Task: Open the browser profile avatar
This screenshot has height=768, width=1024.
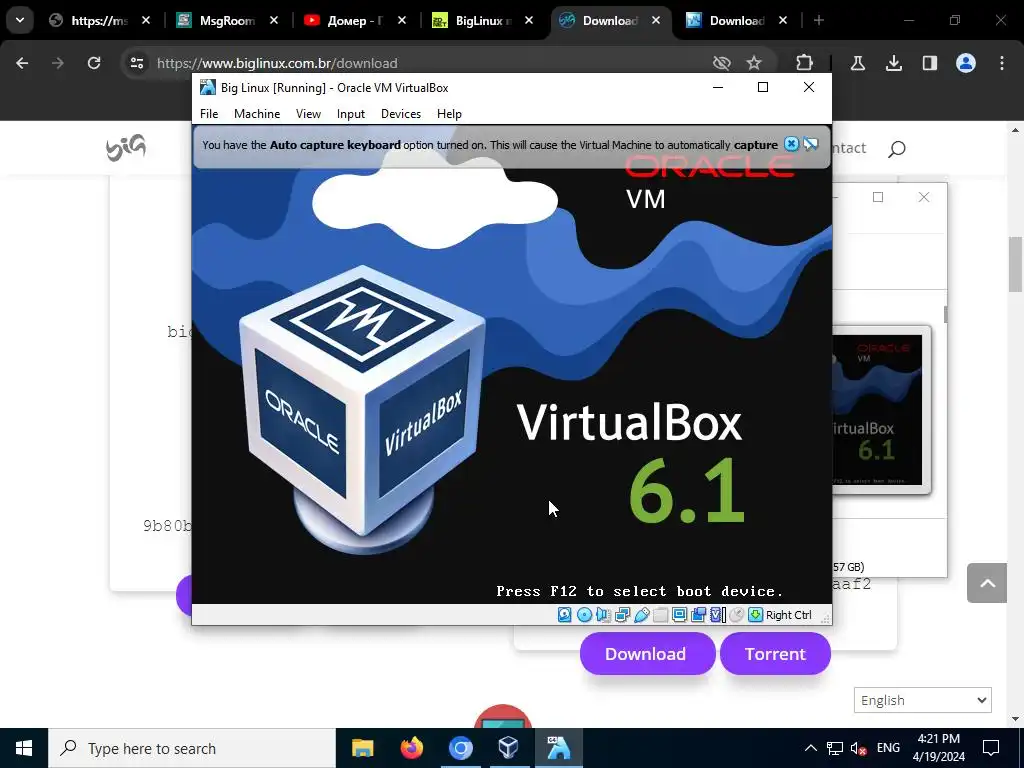Action: pyautogui.click(x=966, y=63)
